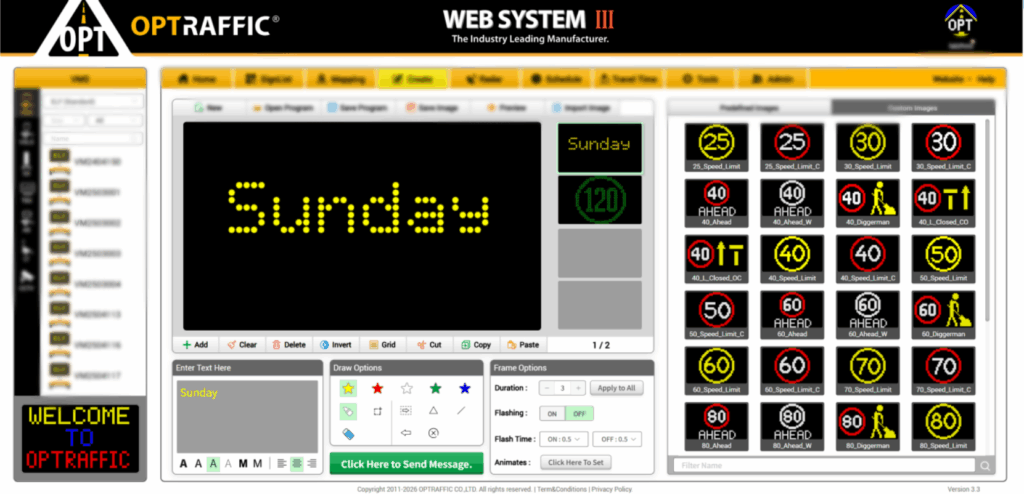The image size is (1024, 494).
Task: Copy the frame content
Action: tap(477, 344)
